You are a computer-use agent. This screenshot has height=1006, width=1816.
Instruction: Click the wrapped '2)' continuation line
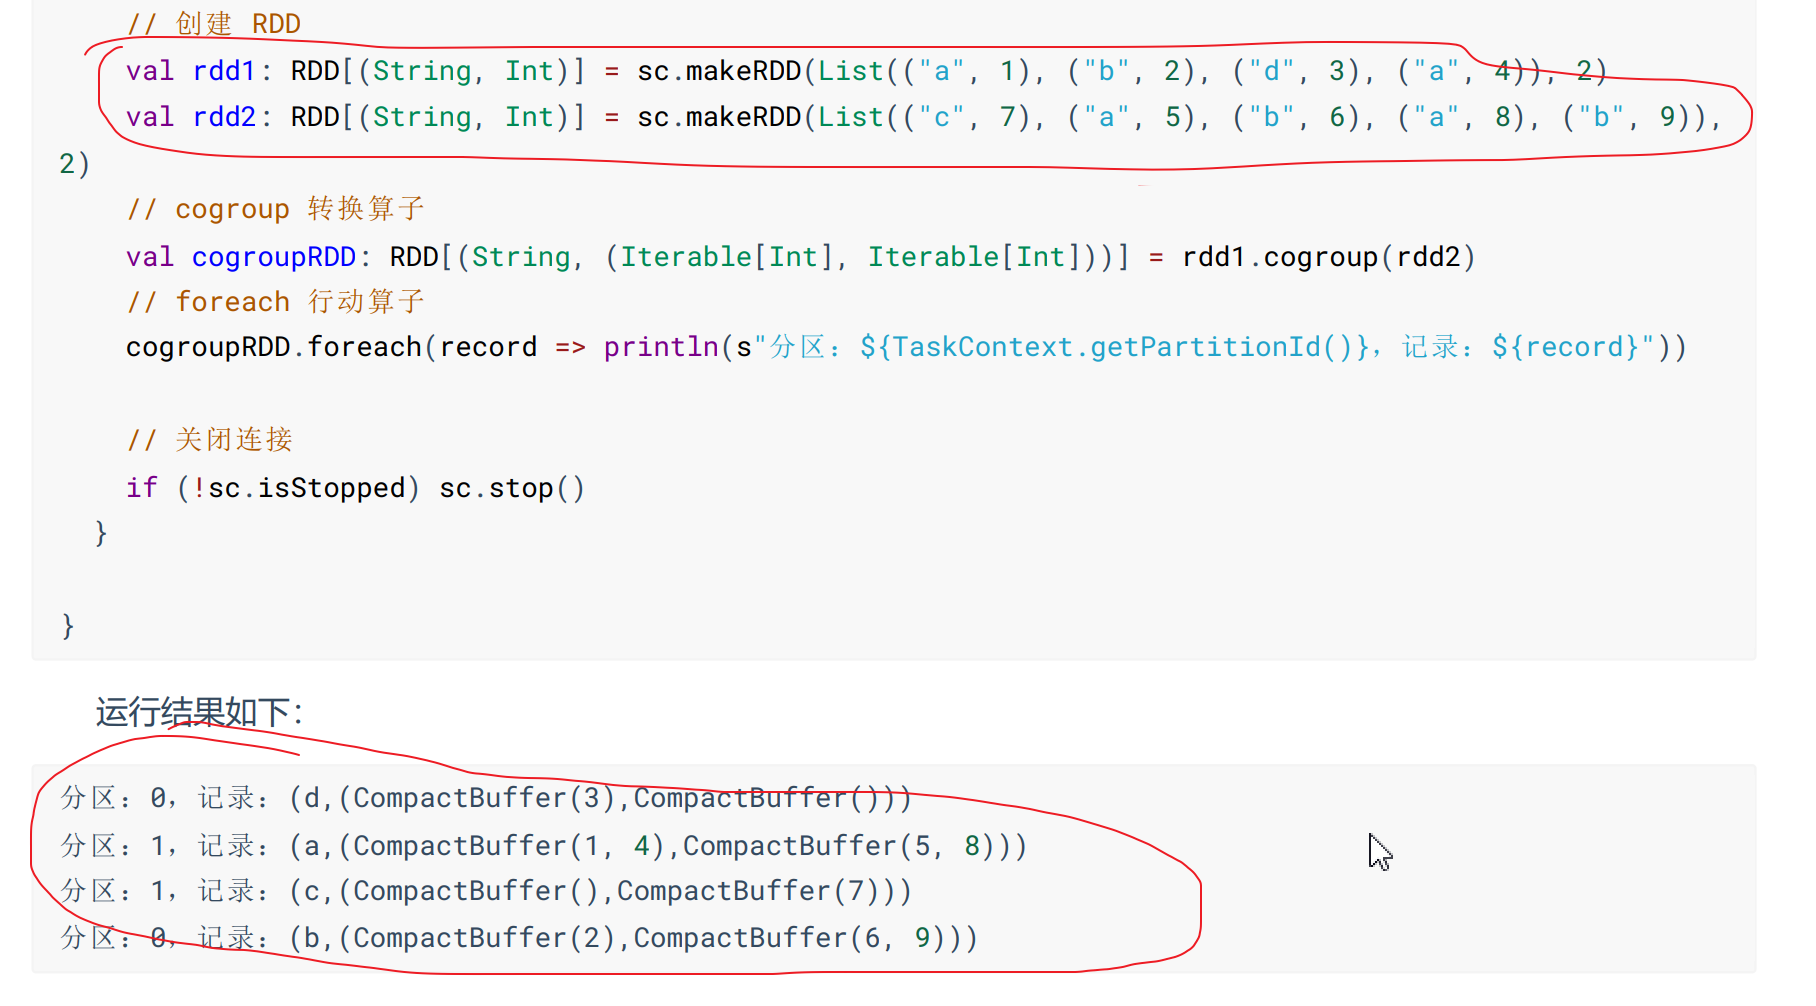point(75,164)
